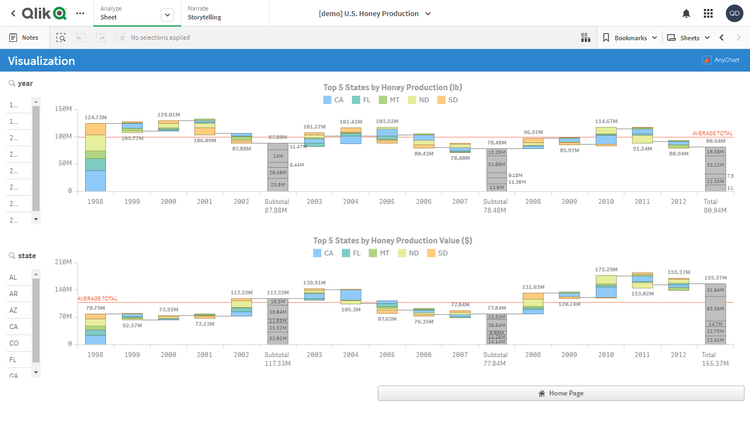Expand the Sheets dropdown
Viewport: 750px width, 422px height.
point(690,37)
